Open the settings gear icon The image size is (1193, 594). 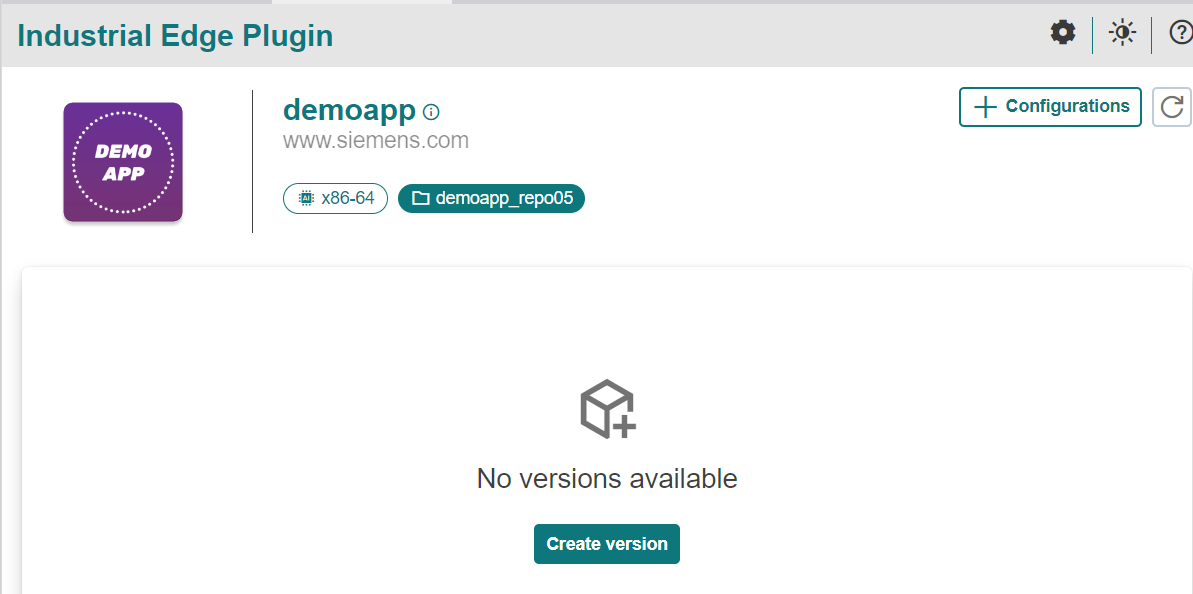tap(1062, 33)
